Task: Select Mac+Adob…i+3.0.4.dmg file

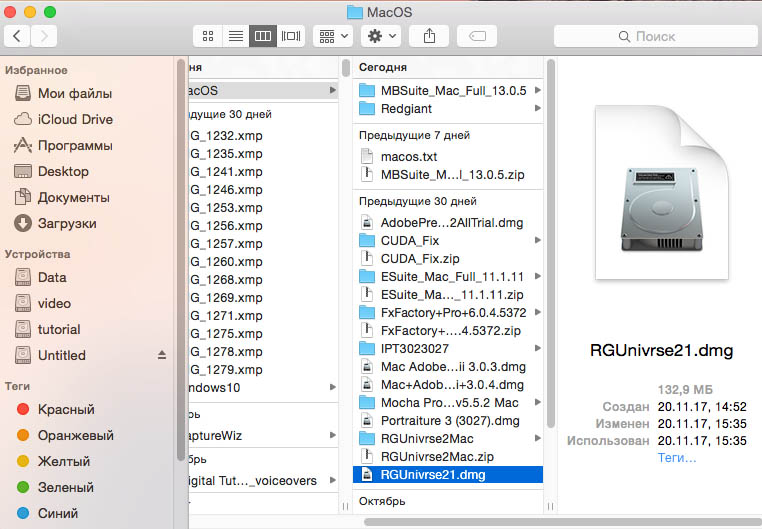Action: (448, 384)
